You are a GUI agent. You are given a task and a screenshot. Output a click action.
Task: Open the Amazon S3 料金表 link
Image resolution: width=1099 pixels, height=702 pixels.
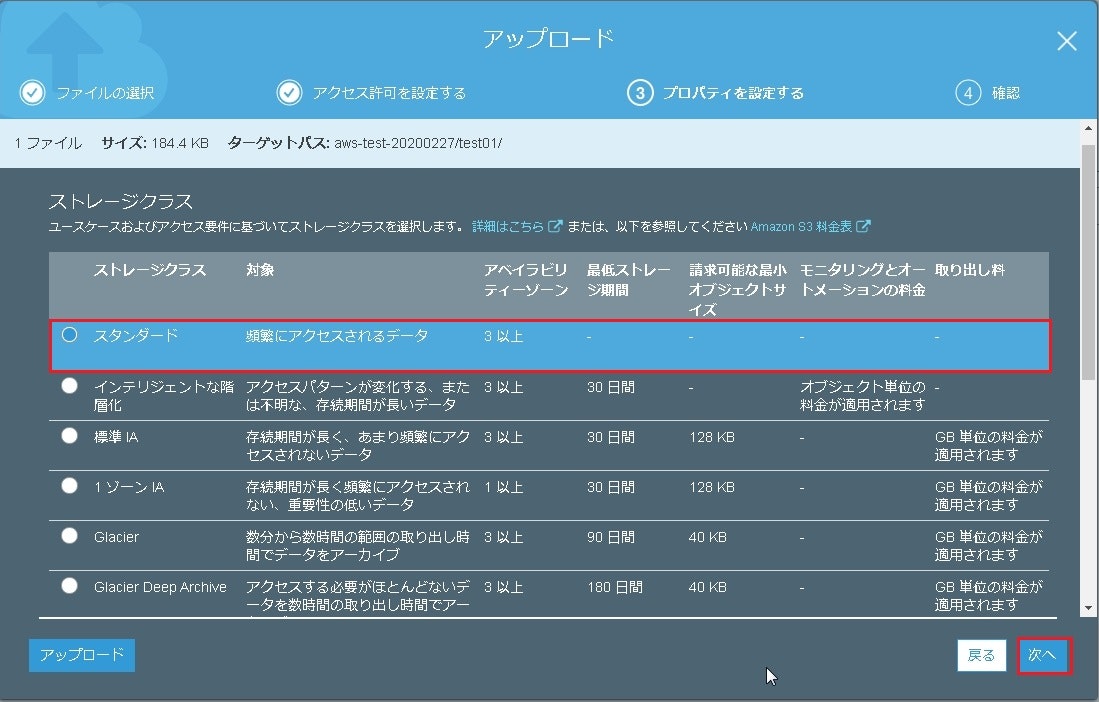click(x=801, y=226)
